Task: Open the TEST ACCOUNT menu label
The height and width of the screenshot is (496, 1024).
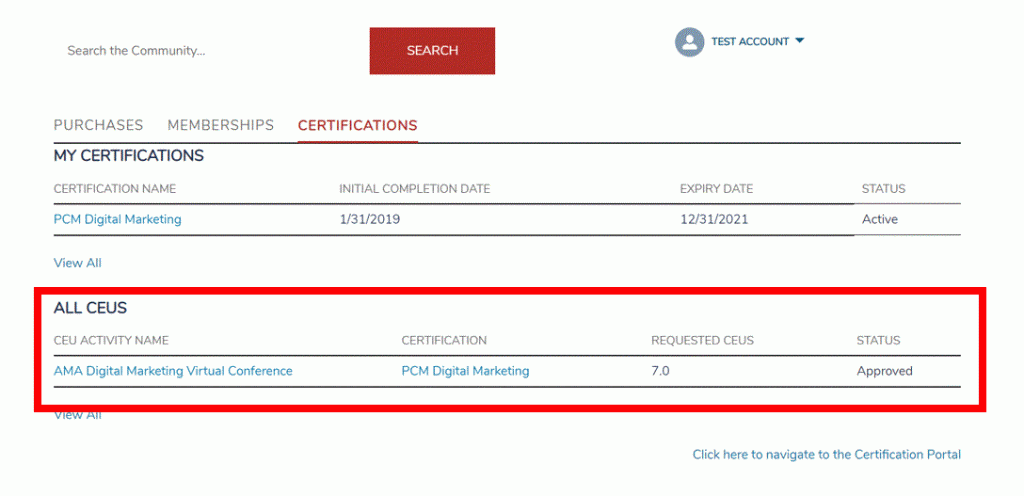Action: pos(749,42)
